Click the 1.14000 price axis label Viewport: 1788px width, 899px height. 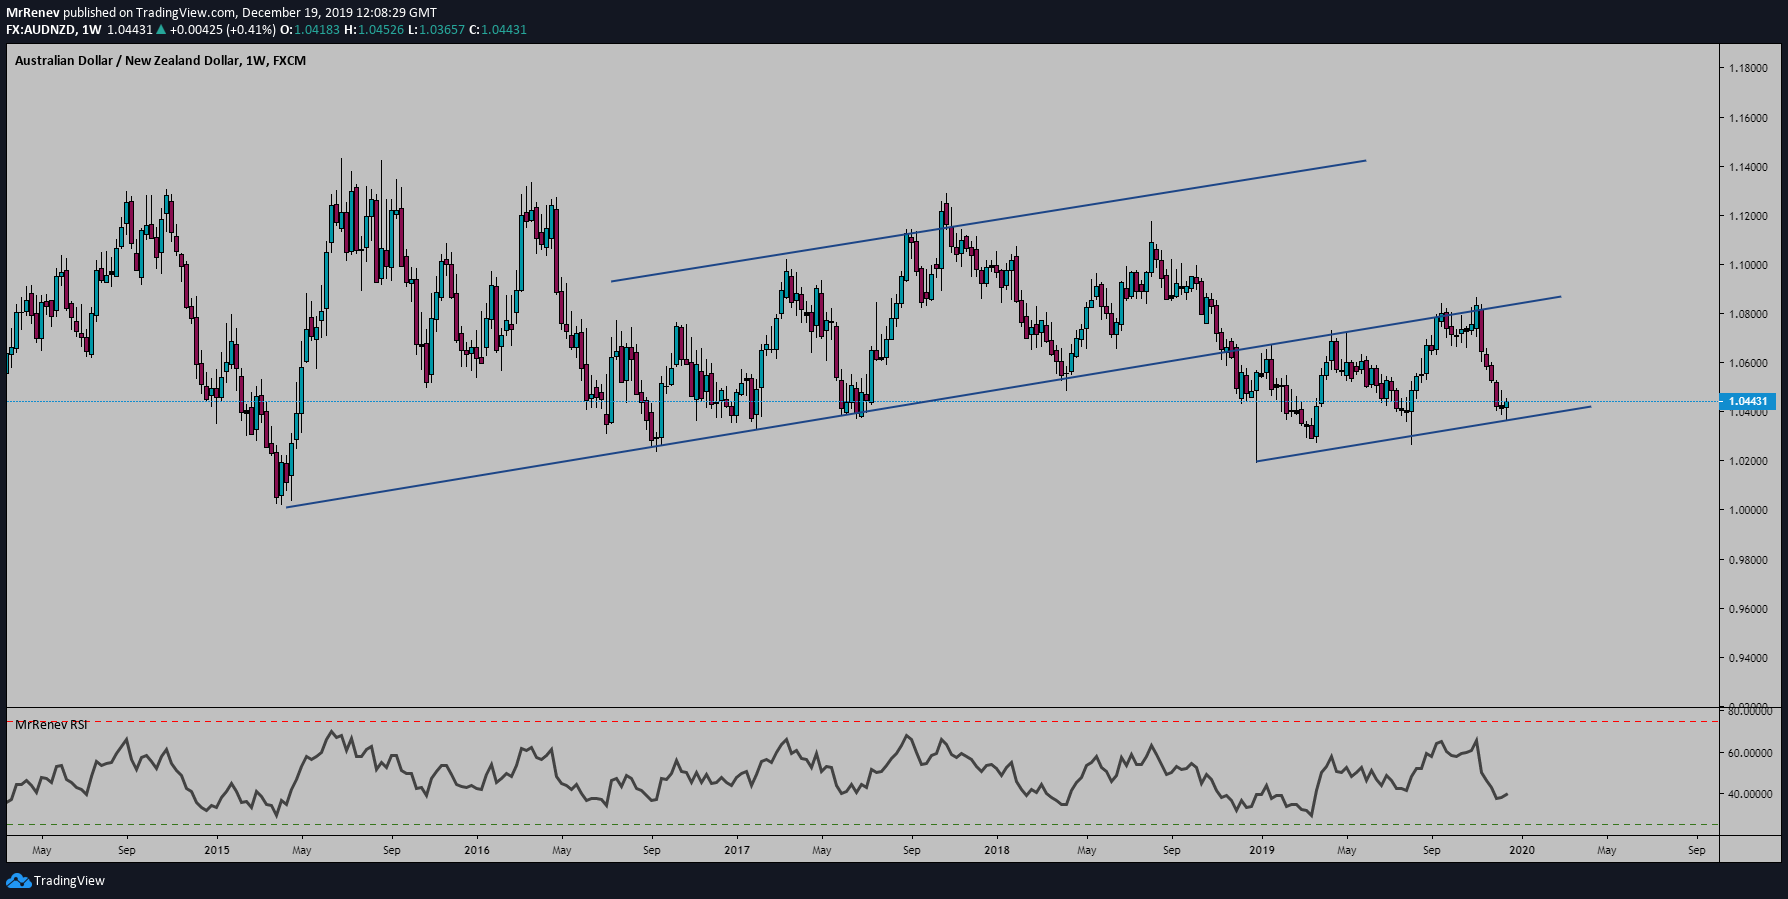1748,167
